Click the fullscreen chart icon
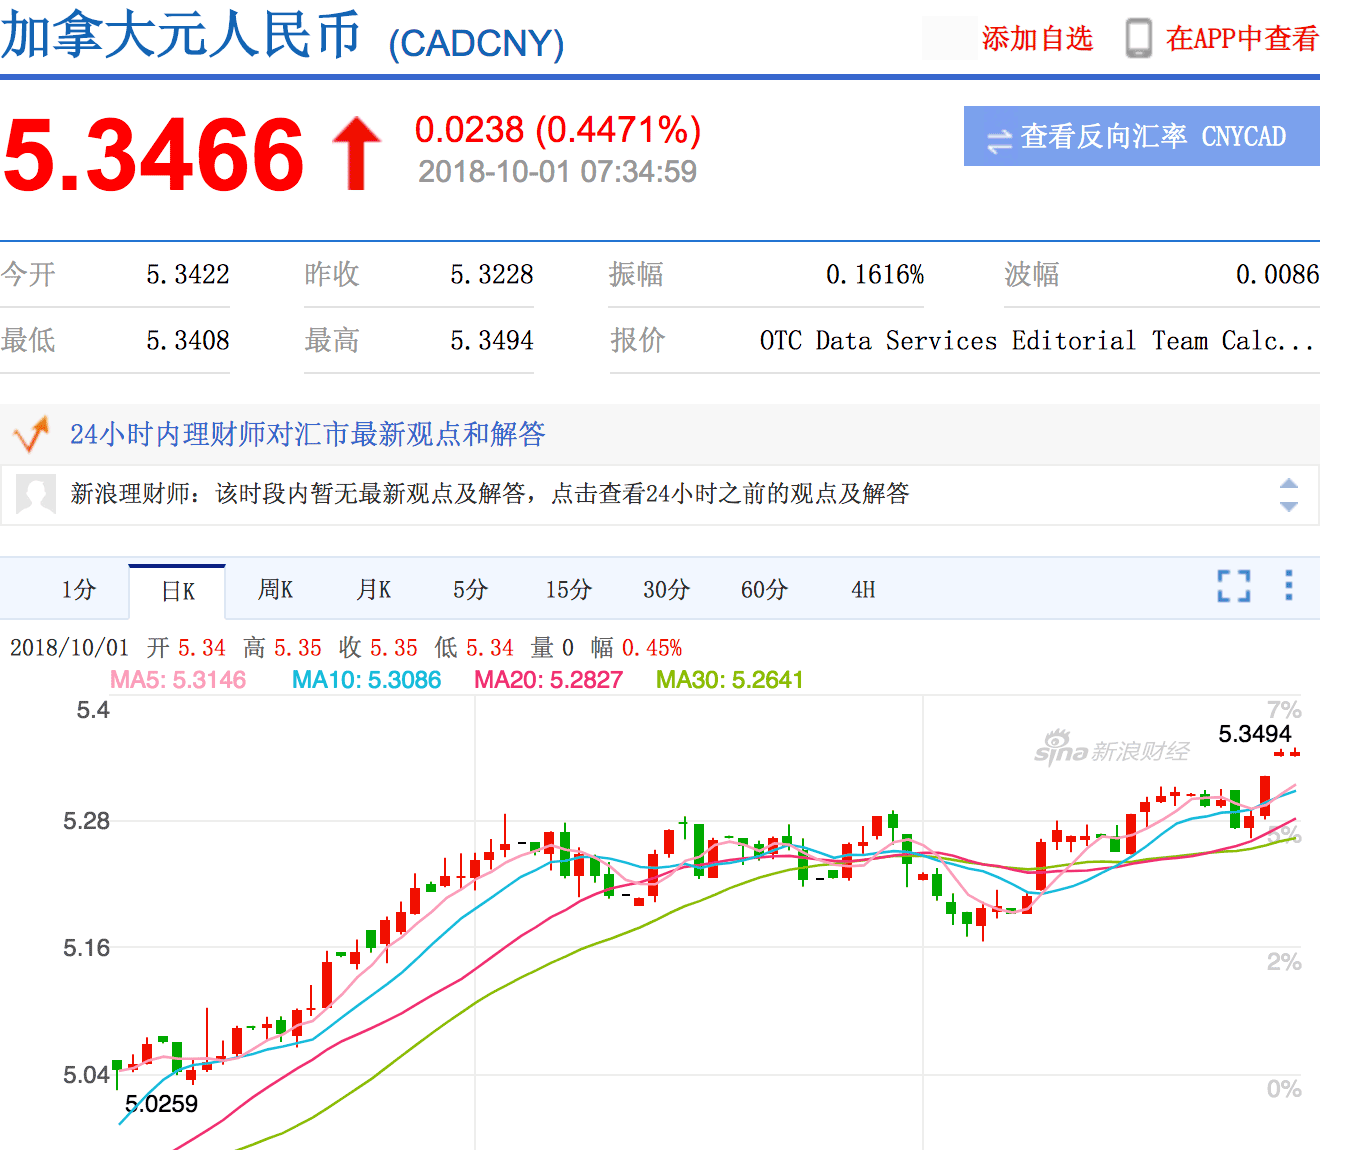The height and width of the screenshot is (1150, 1358). (1234, 586)
